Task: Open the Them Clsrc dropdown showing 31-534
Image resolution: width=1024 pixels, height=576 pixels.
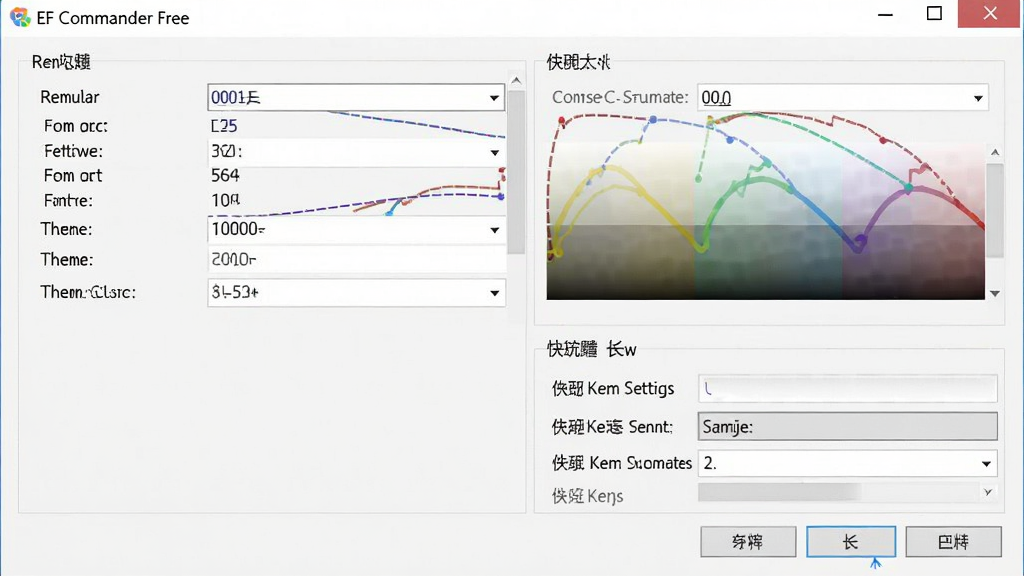Action: coord(356,293)
